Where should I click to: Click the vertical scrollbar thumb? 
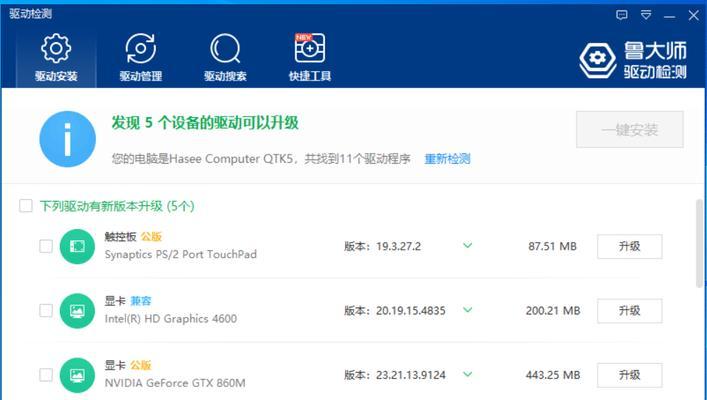(699, 243)
